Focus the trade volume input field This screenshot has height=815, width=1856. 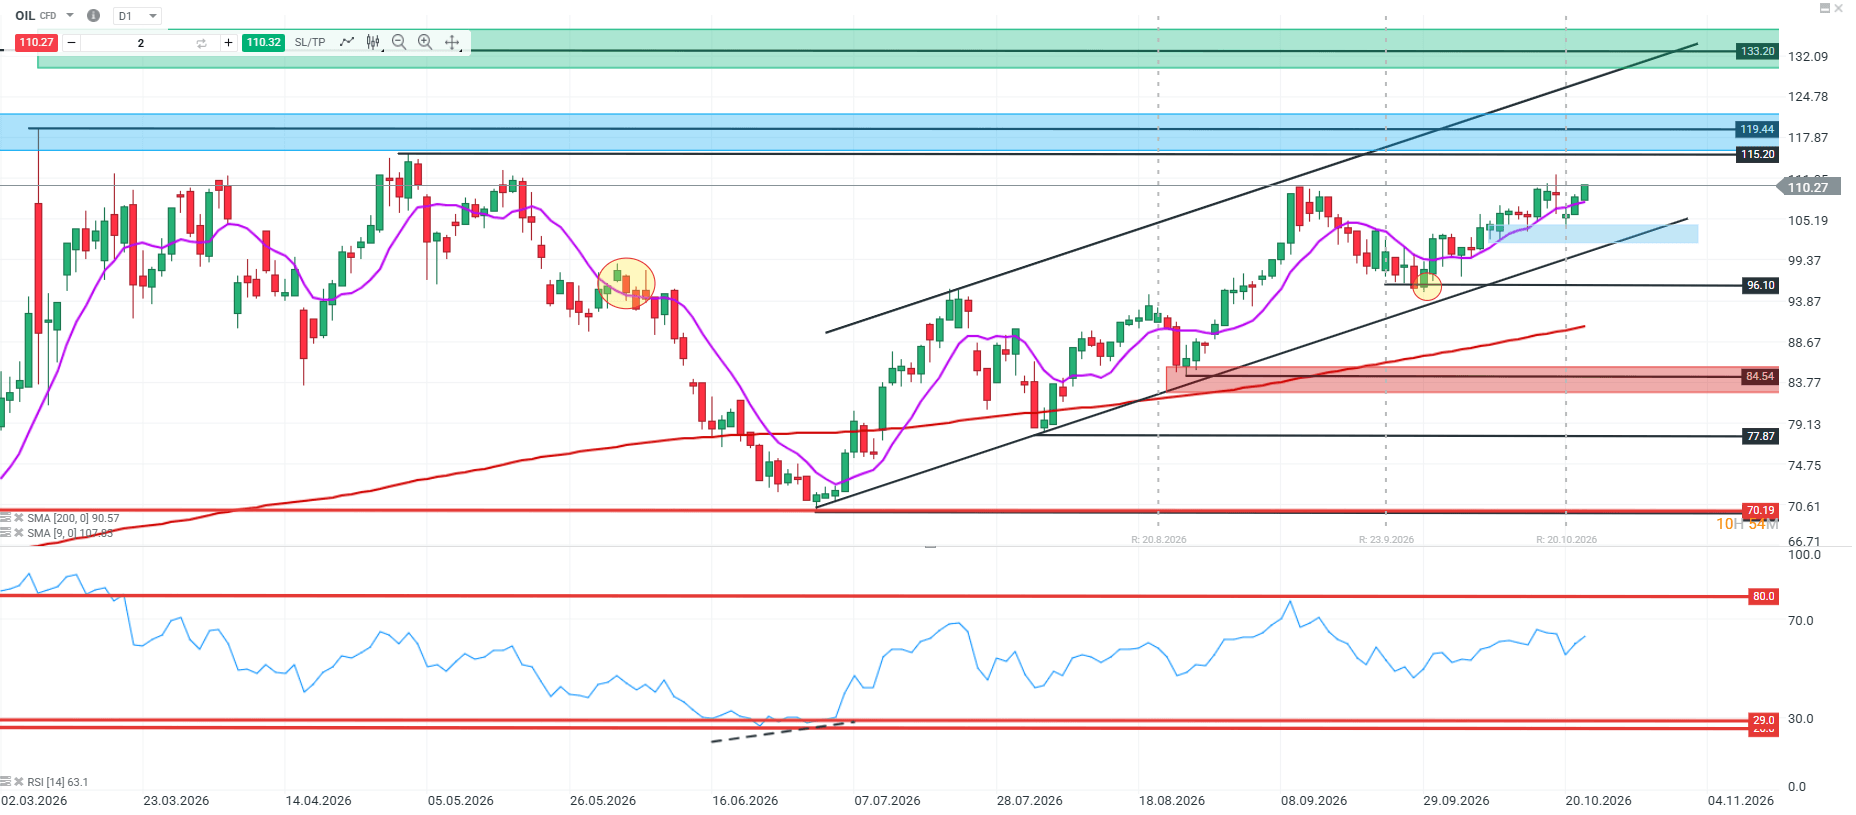click(x=140, y=43)
